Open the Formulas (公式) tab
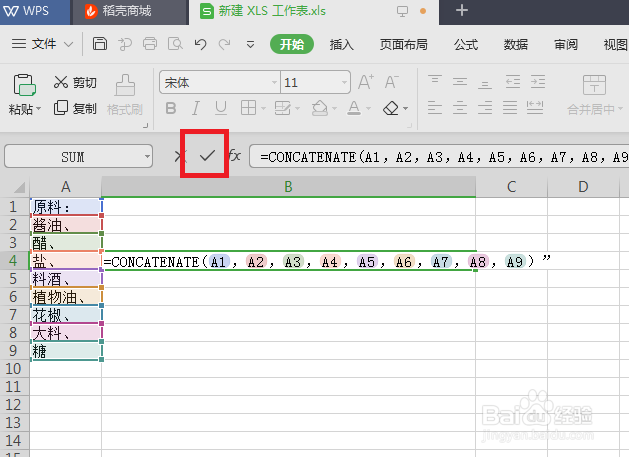The image size is (629, 457). (x=466, y=44)
